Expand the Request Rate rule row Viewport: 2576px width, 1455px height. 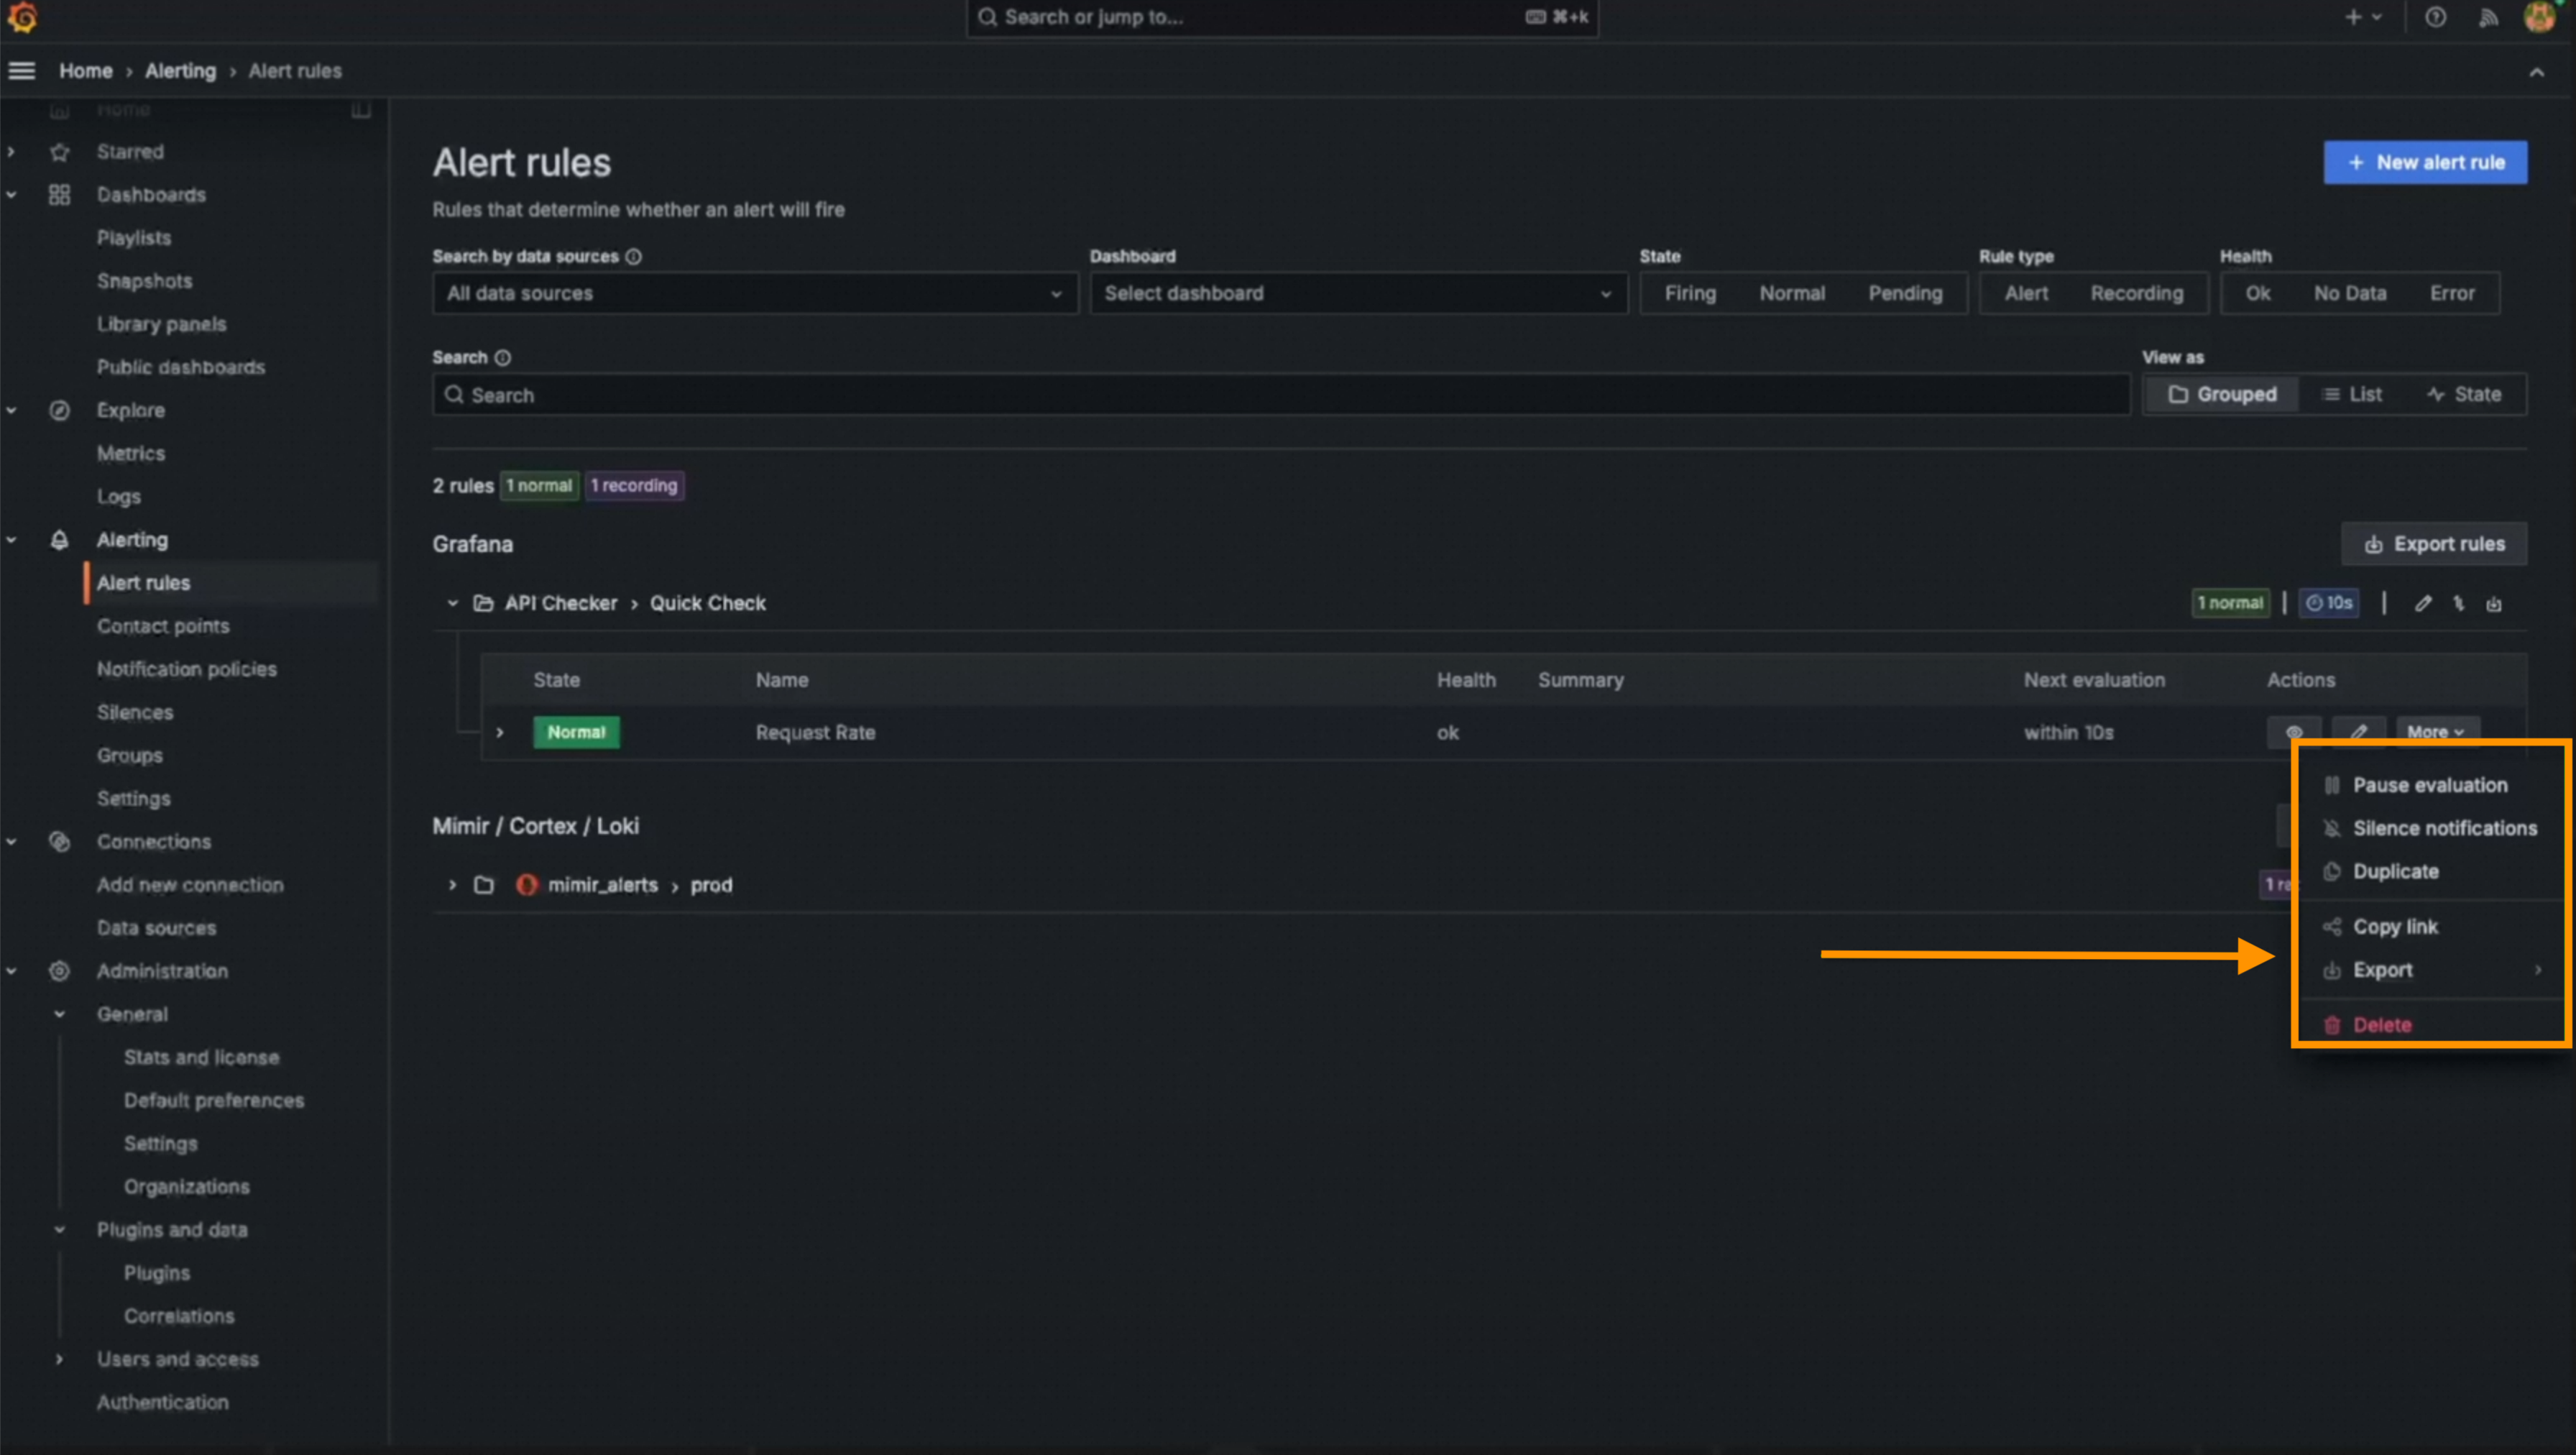[500, 732]
